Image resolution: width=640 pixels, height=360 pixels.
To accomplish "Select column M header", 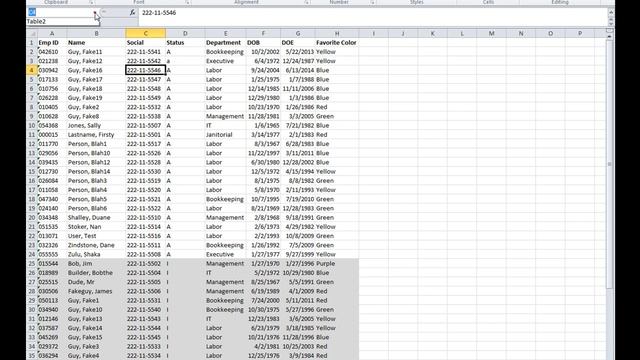I will pyautogui.click(x=491, y=33).
